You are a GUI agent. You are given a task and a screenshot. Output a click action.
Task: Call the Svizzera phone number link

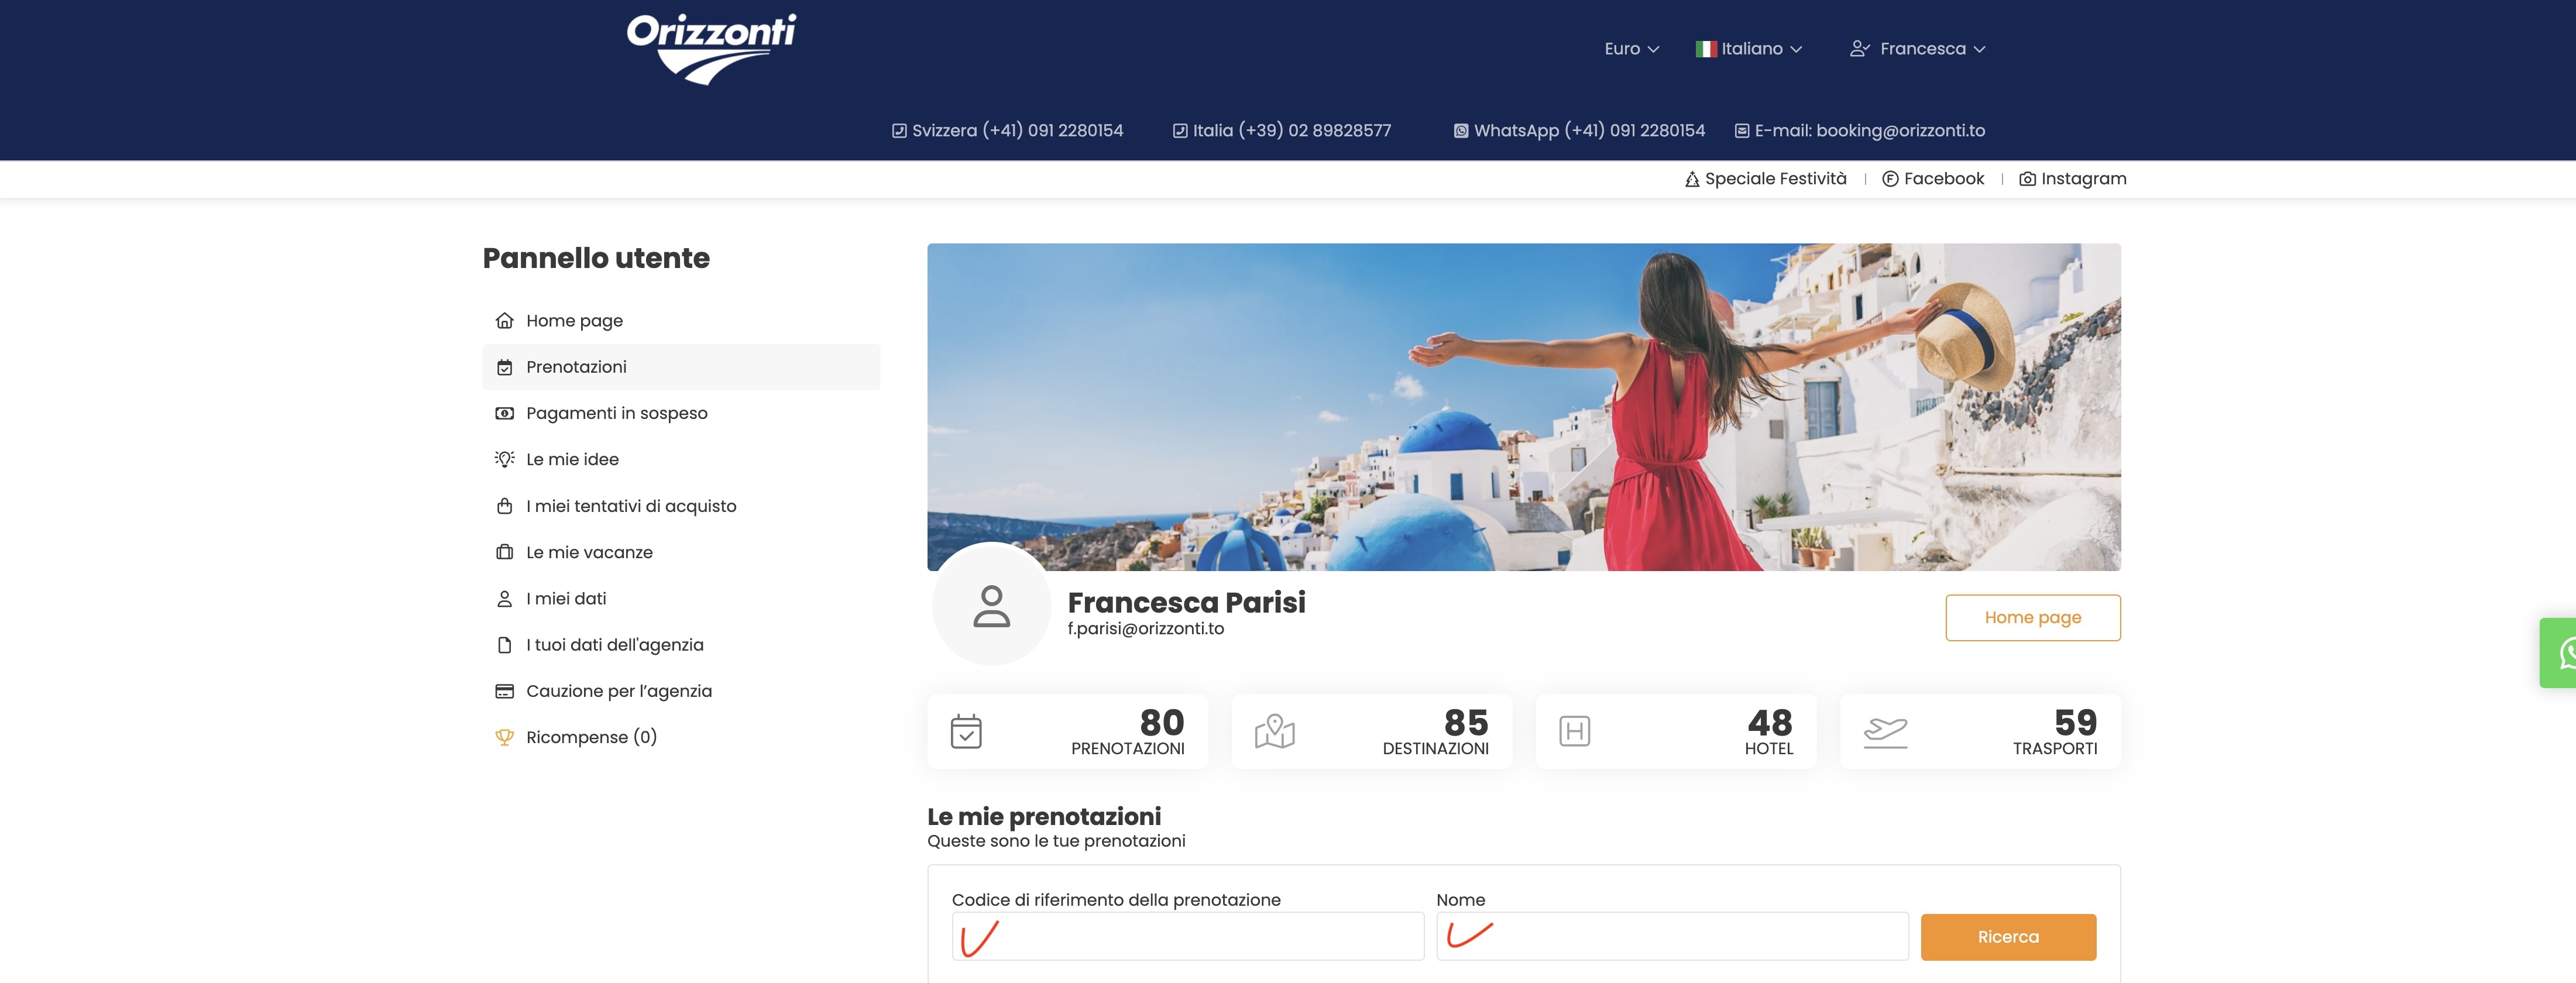point(1007,131)
